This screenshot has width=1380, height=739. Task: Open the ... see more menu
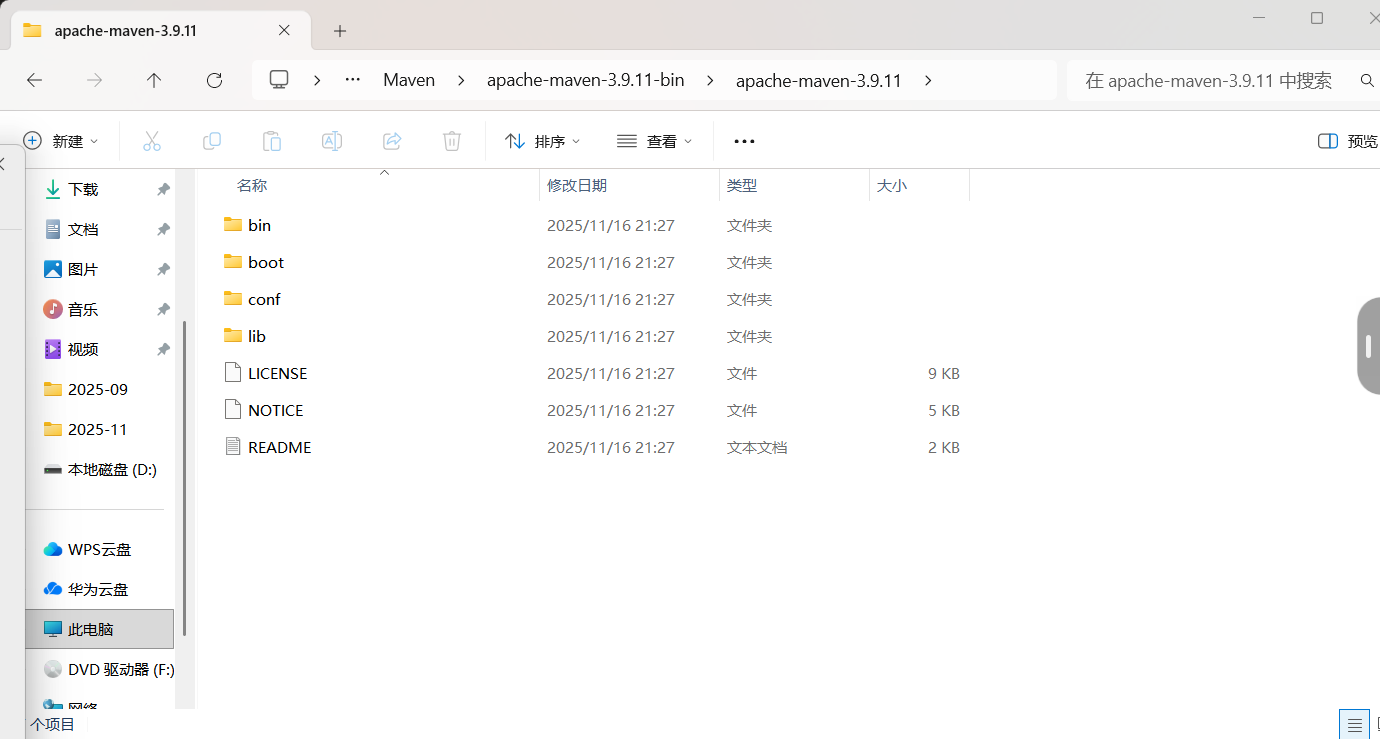pos(743,140)
